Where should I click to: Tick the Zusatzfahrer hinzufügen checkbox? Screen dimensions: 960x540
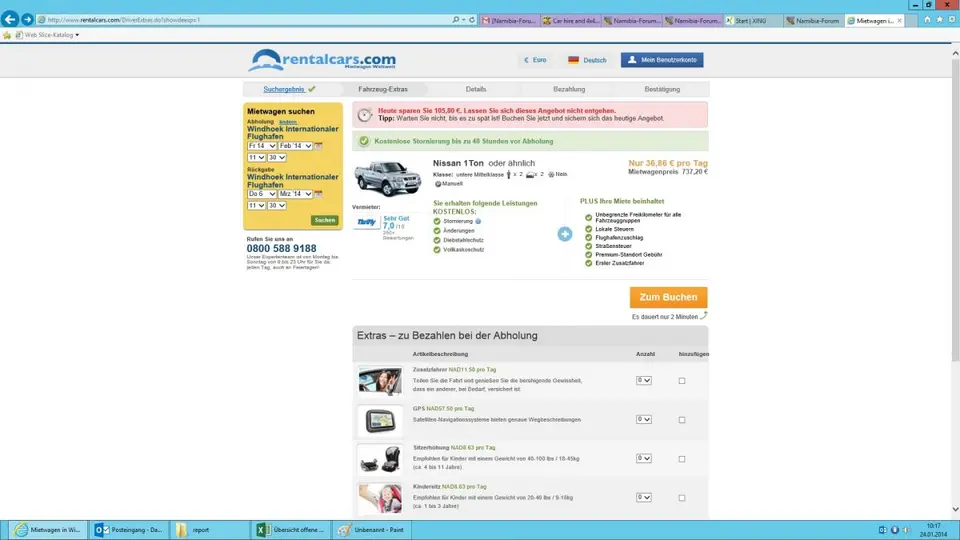681,381
